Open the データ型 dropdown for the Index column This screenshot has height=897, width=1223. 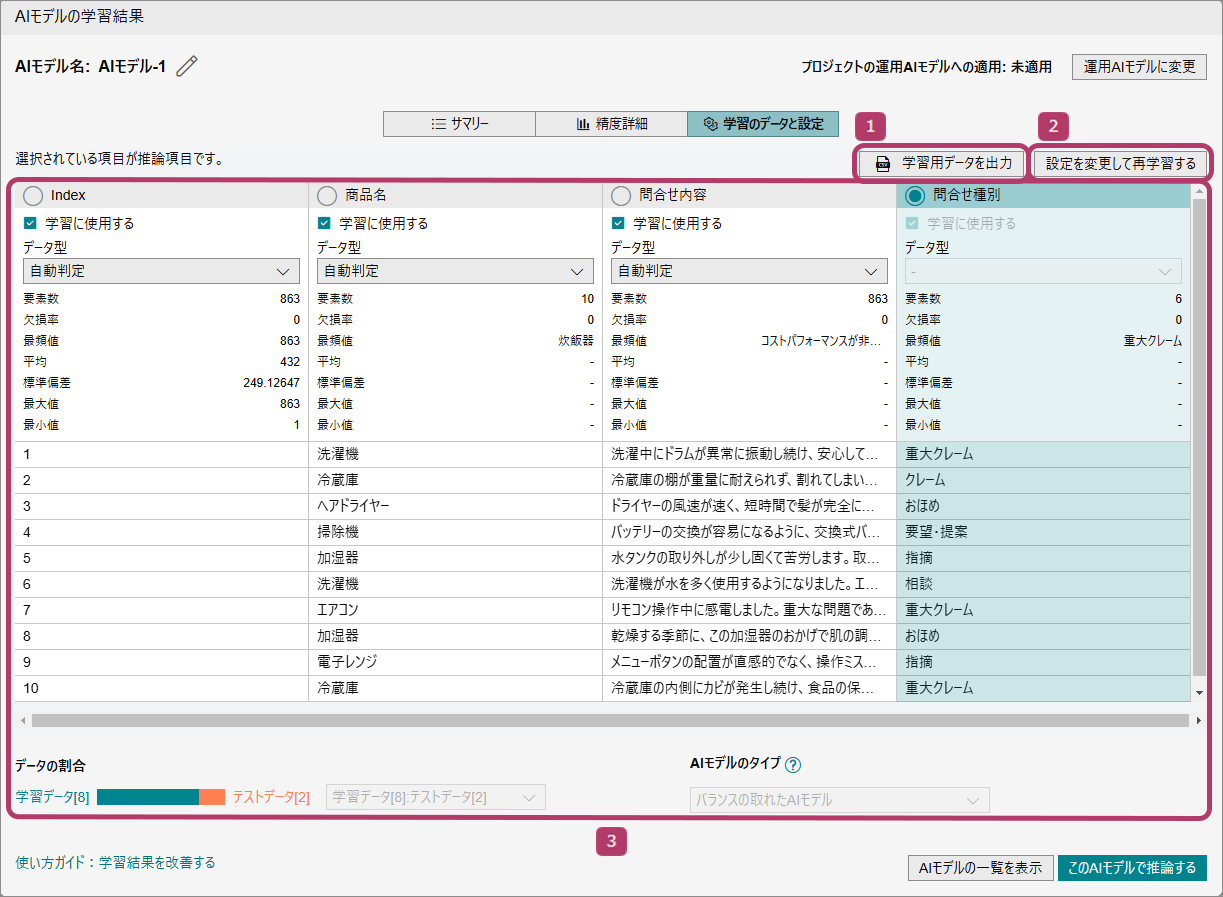click(x=161, y=271)
